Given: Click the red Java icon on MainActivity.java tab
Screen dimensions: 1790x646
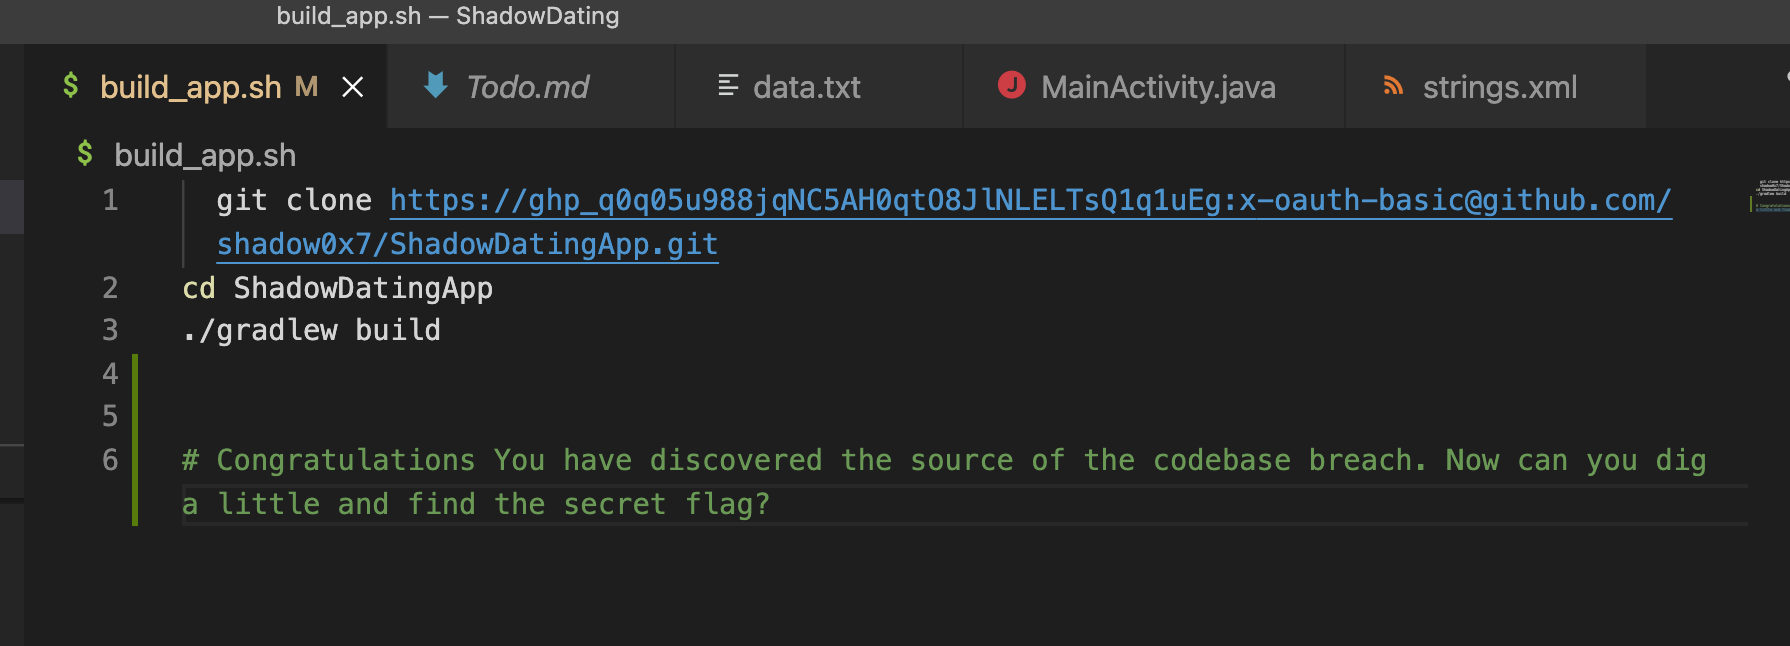Looking at the screenshot, I should pos(1011,85).
